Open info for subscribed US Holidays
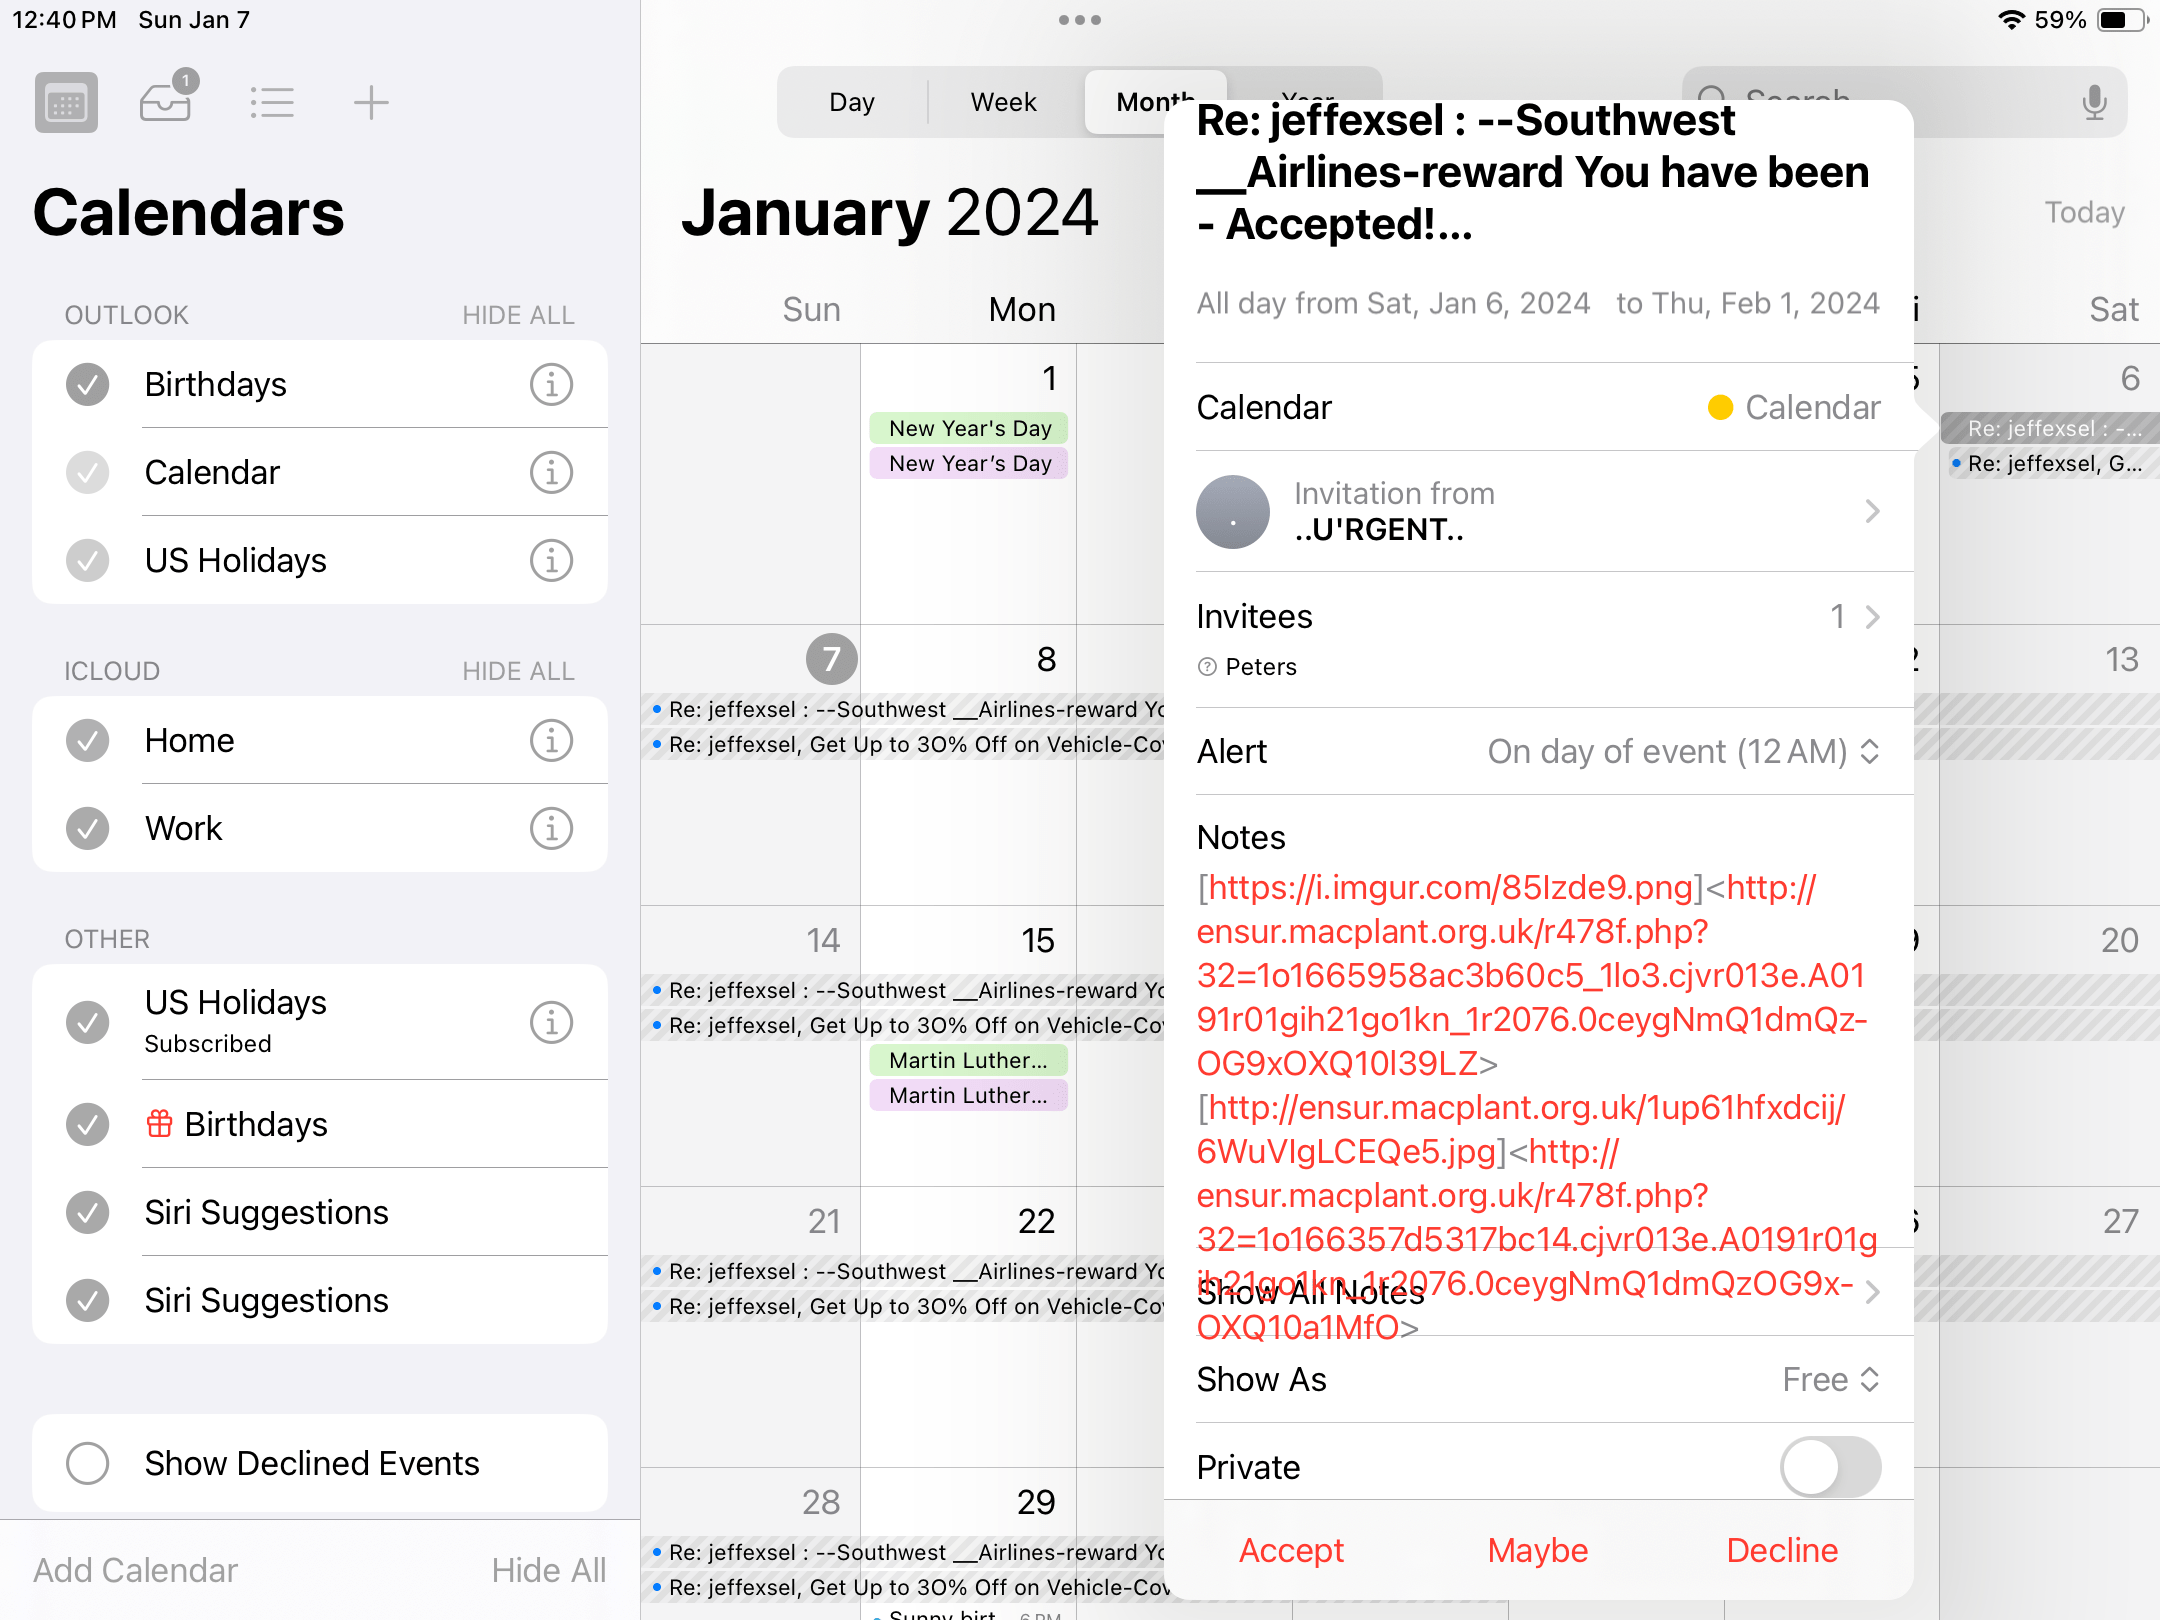2160x1620 pixels. point(551,1023)
